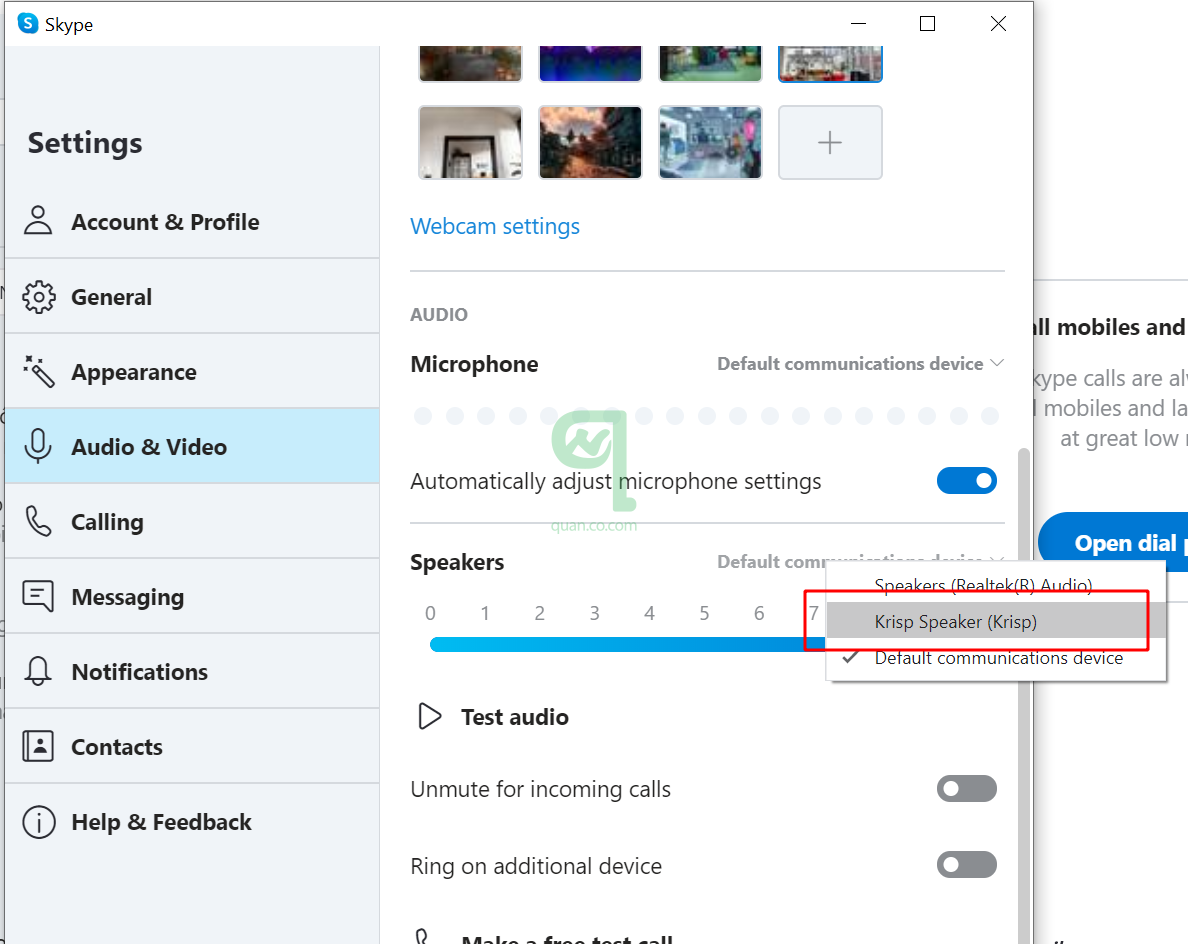The image size is (1188, 944).
Task: Go to Help & Feedback section
Action: [x=192, y=821]
